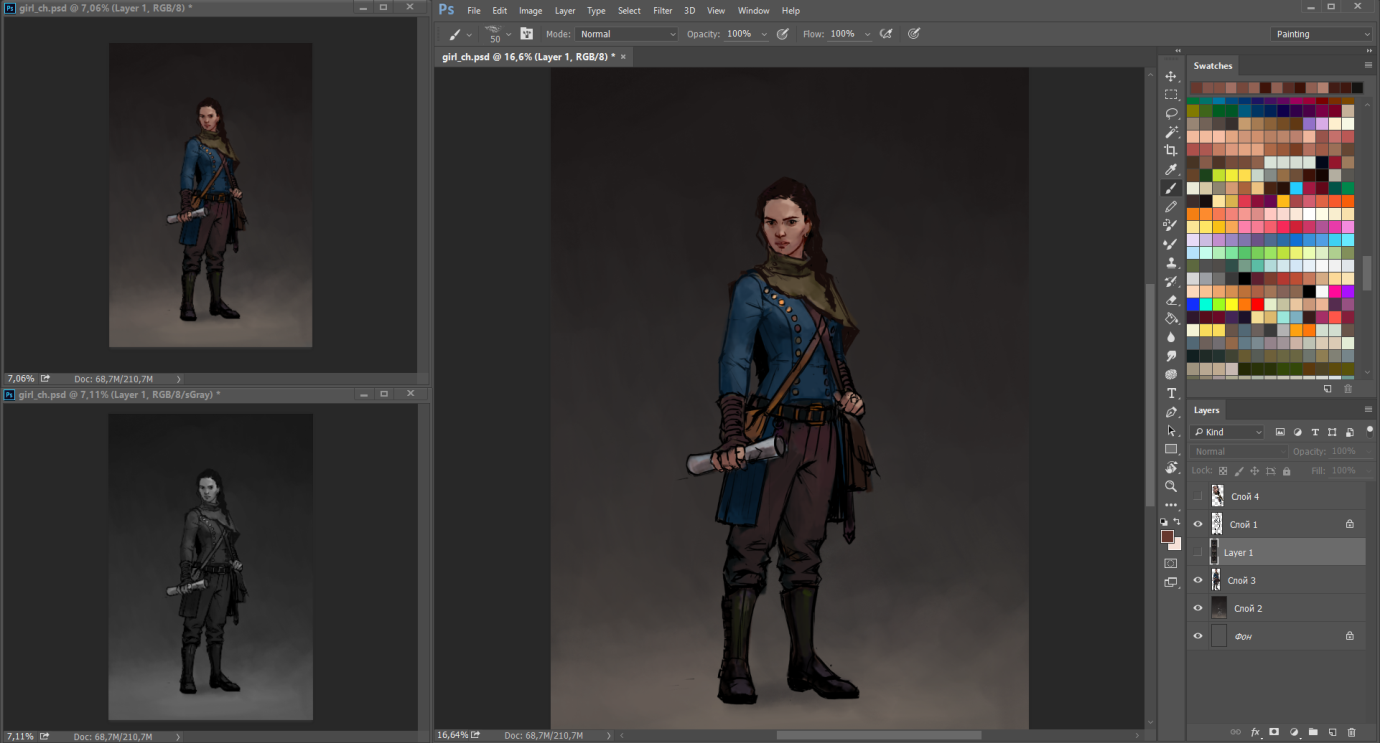1380x743 pixels.
Task: Open the Kind layer filter dropdown
Action: click(1228, 432)
